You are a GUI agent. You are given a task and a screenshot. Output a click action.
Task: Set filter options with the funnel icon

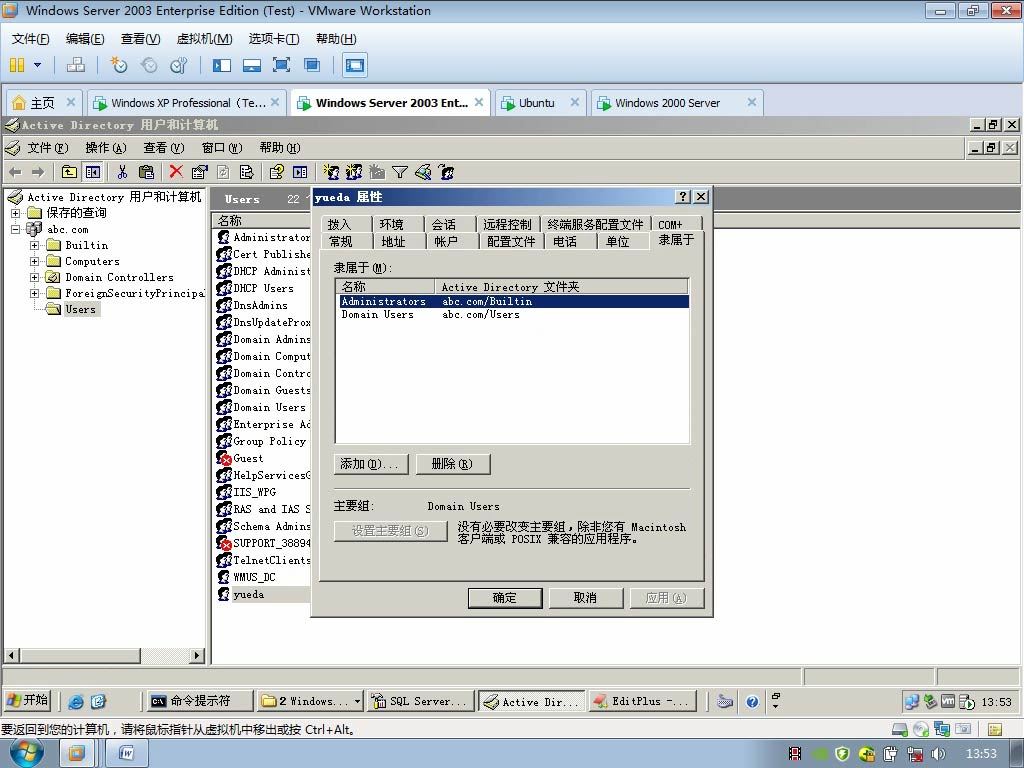pos(400,172)
